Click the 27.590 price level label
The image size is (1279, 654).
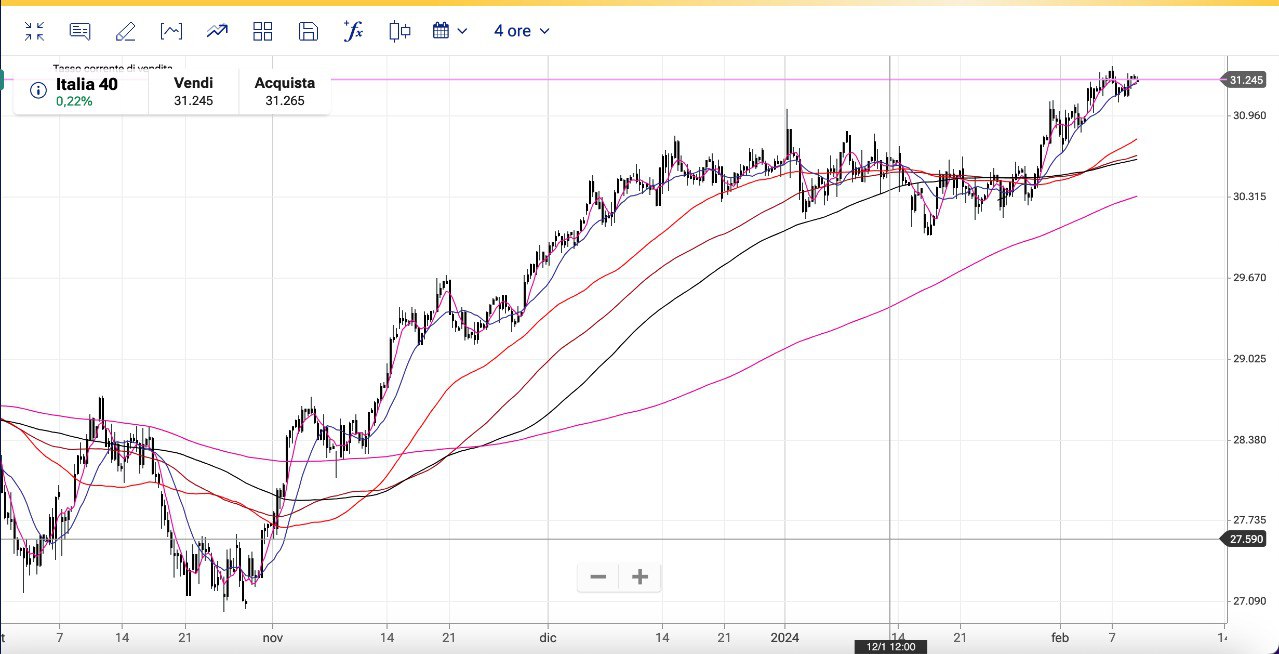point(1248,539)
